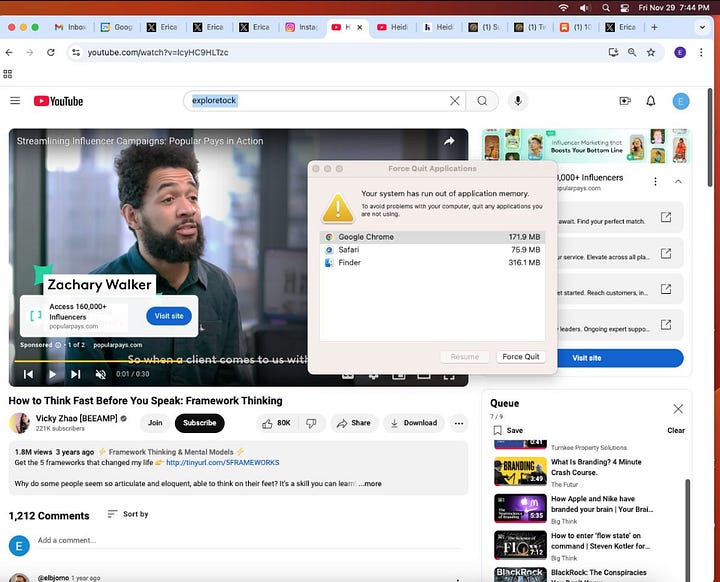Save the queue as a playlist
Screen dimensions: 720x582
coord(508,430)
